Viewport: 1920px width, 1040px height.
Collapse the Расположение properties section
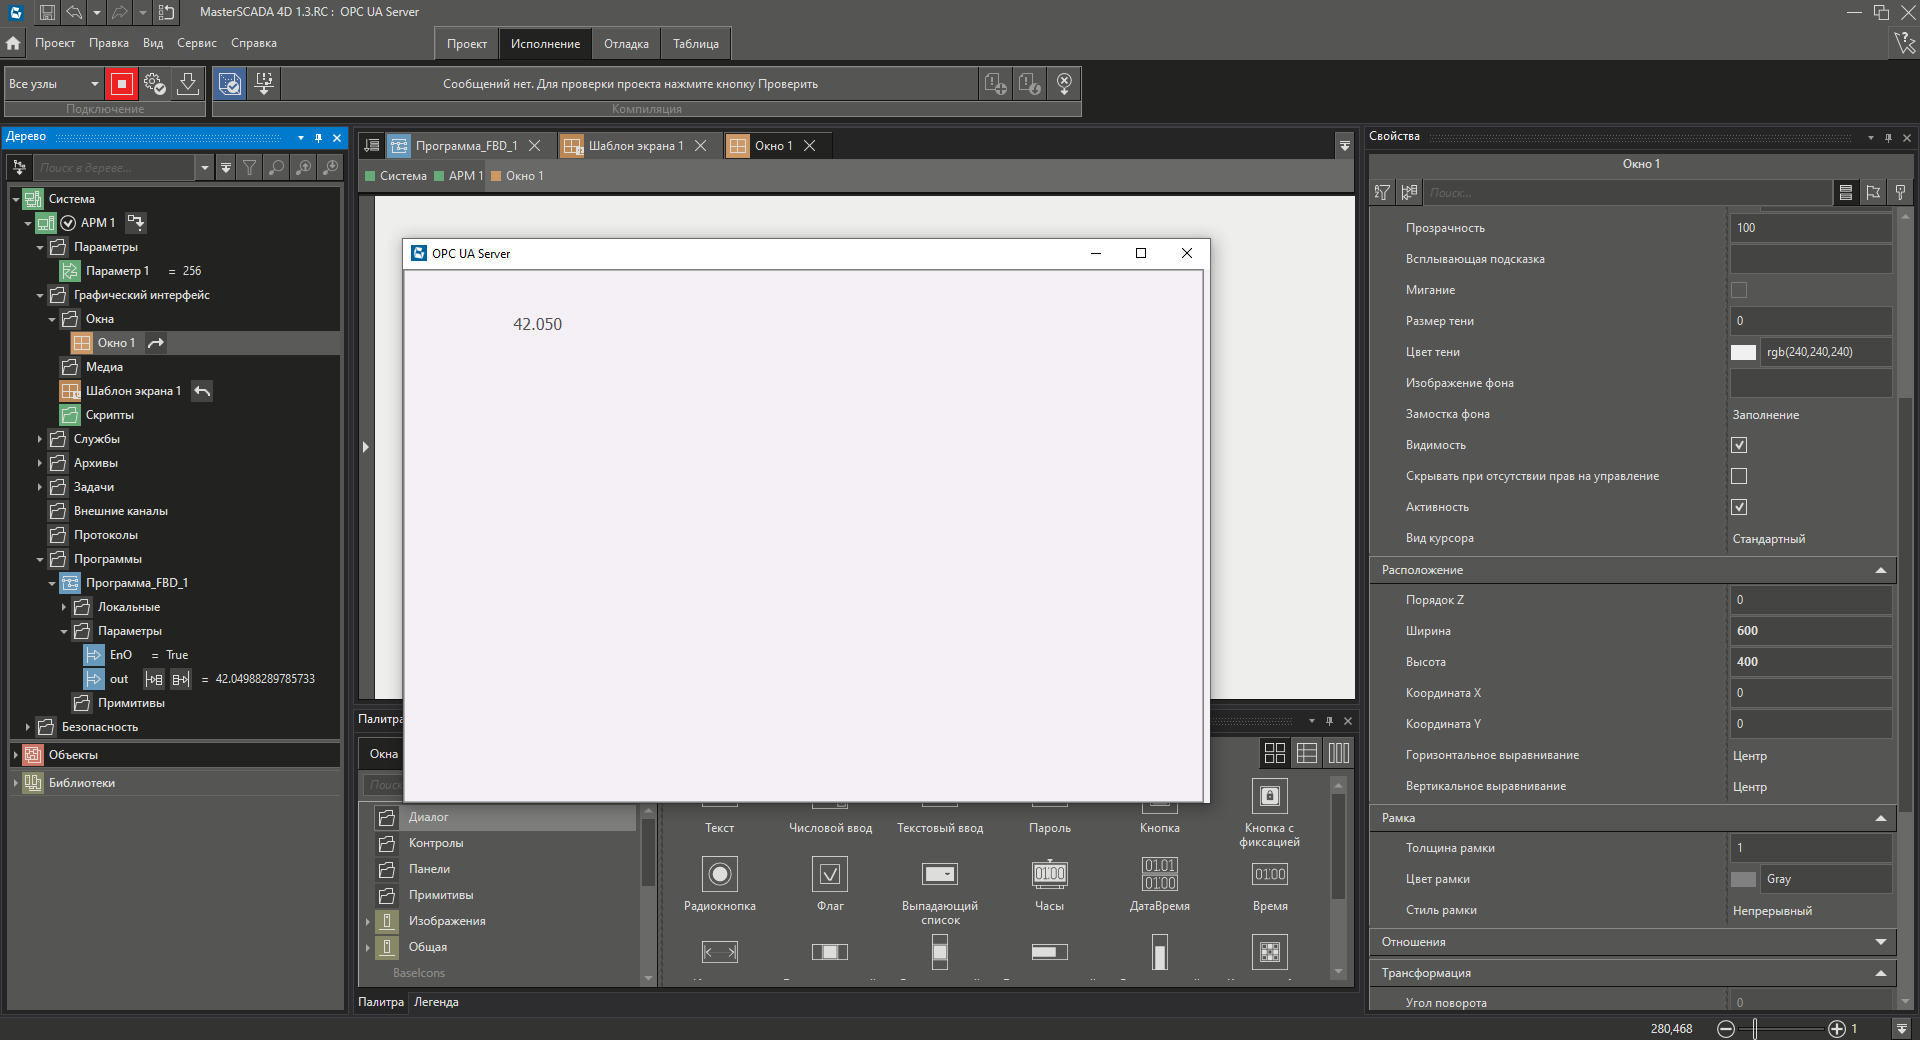coord(1880,570)
